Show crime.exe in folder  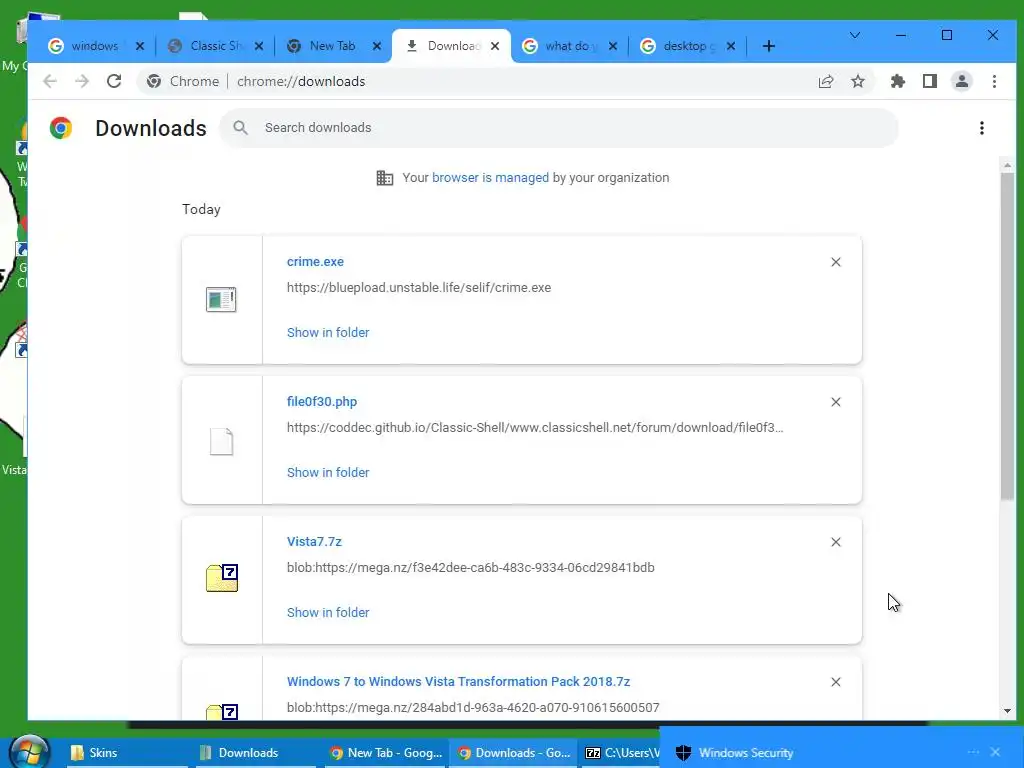[x=328, y=332]
